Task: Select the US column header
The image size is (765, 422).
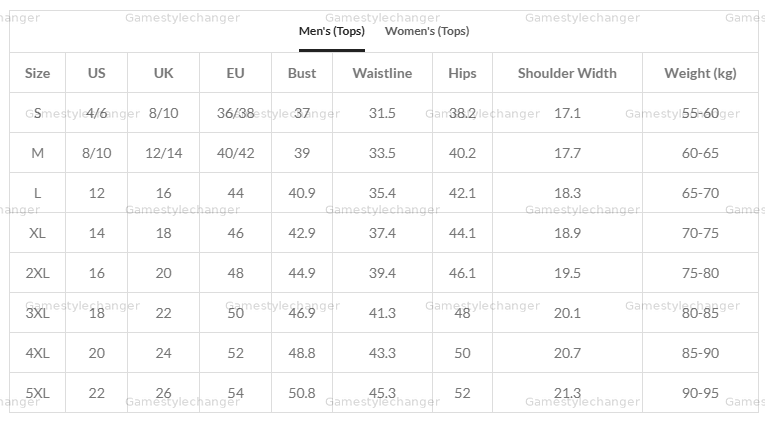Action: pos(97,73)
